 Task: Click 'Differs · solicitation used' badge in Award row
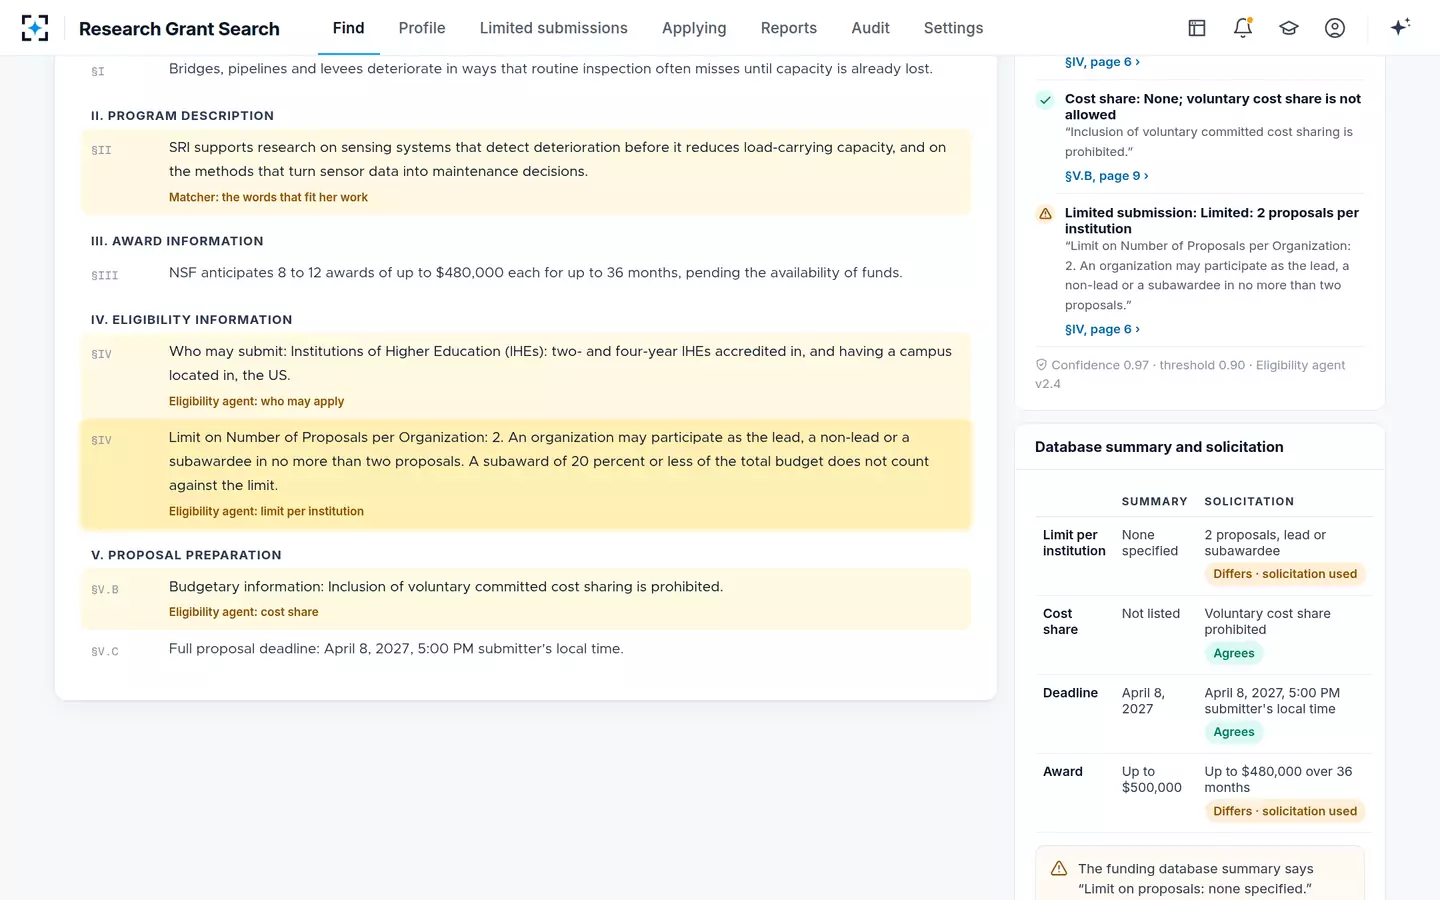[1285, 811]
